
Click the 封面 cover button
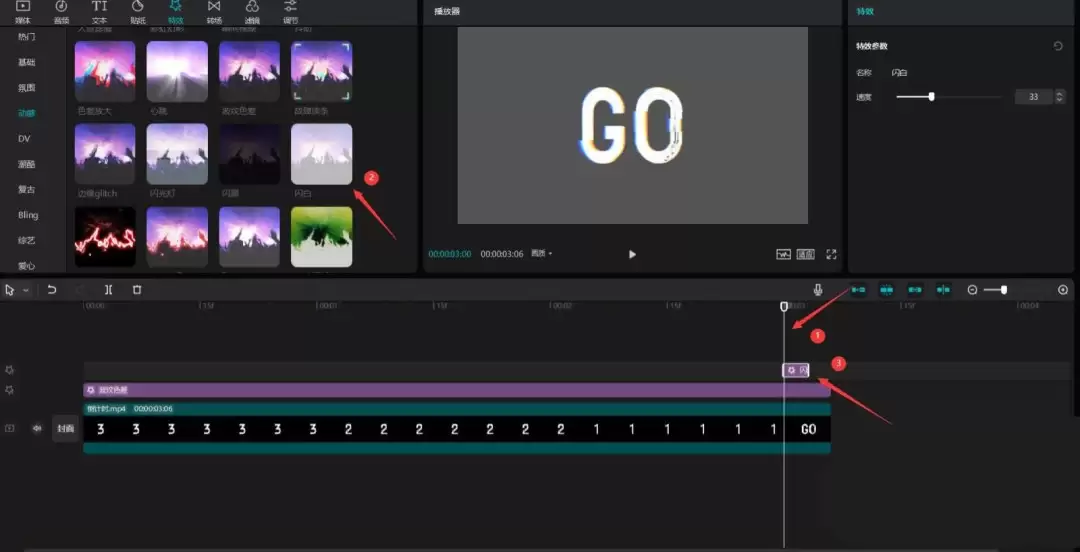pyautogui.click(x=65, y=428)
